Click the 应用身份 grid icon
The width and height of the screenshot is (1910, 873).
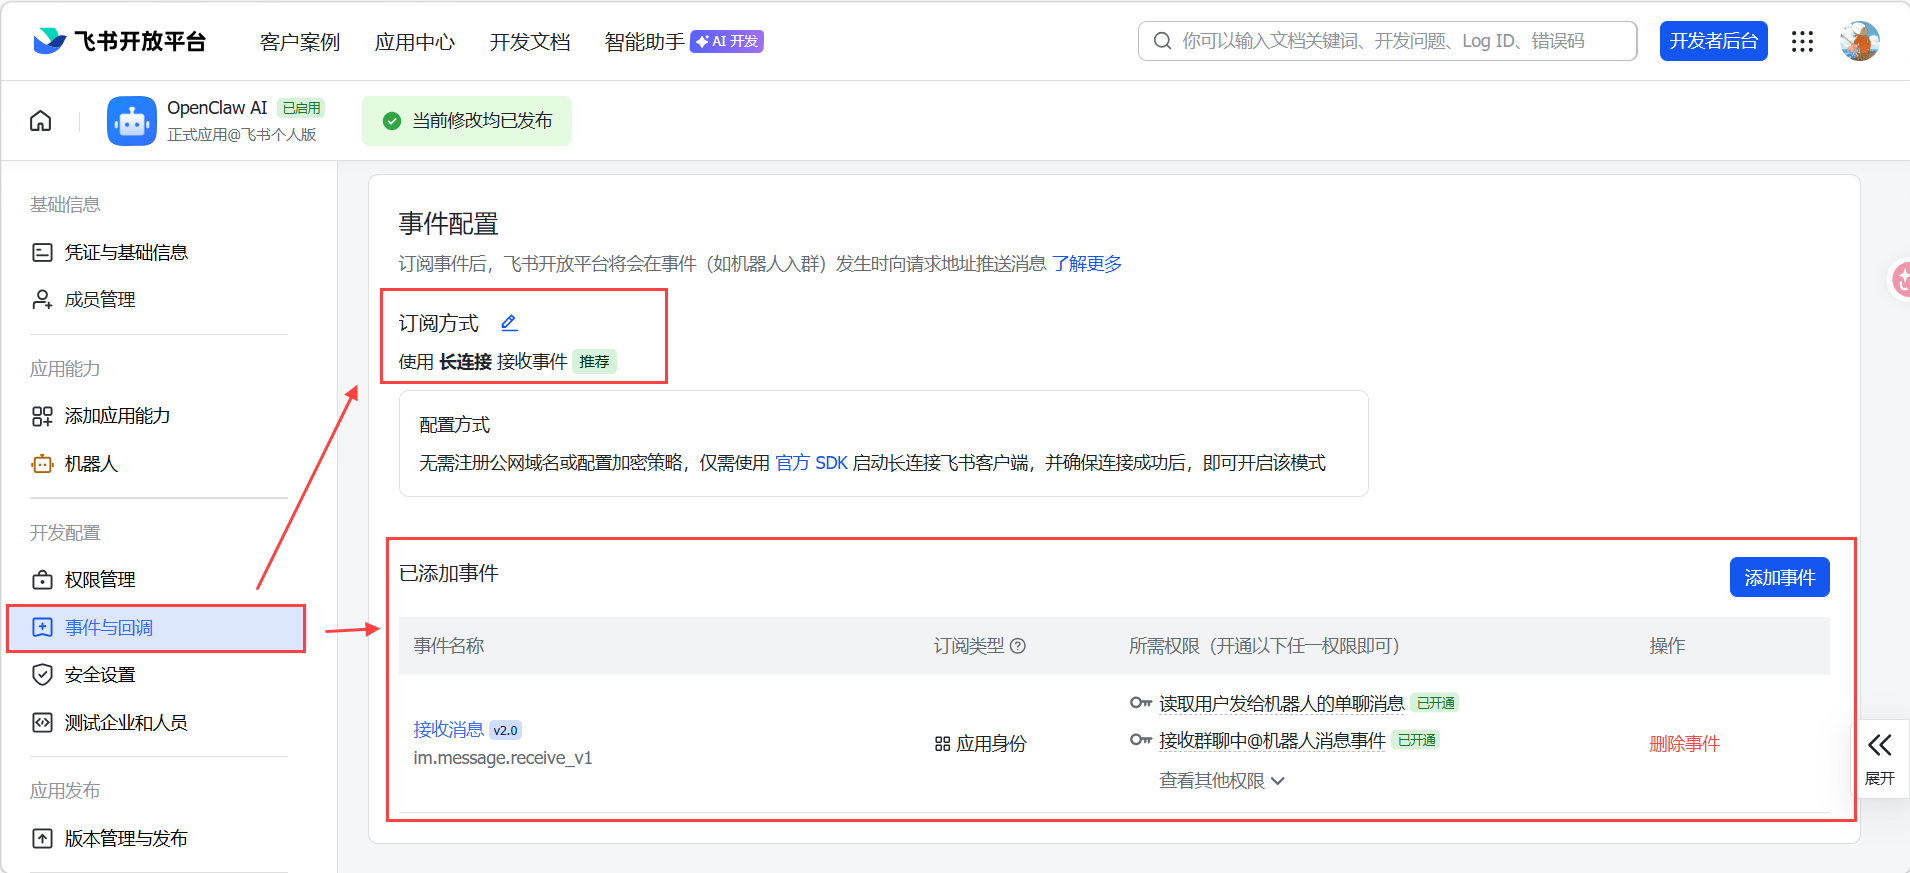(x=942, y=744)
